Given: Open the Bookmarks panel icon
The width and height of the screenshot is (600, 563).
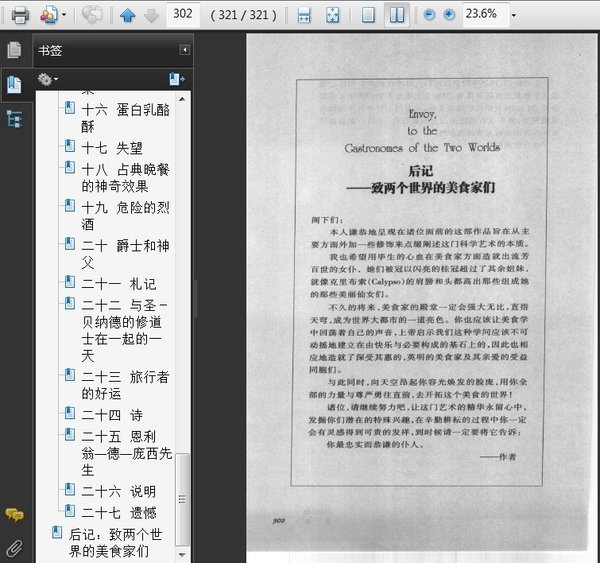Looking at the screenshot, I should [x=15, y=85].
